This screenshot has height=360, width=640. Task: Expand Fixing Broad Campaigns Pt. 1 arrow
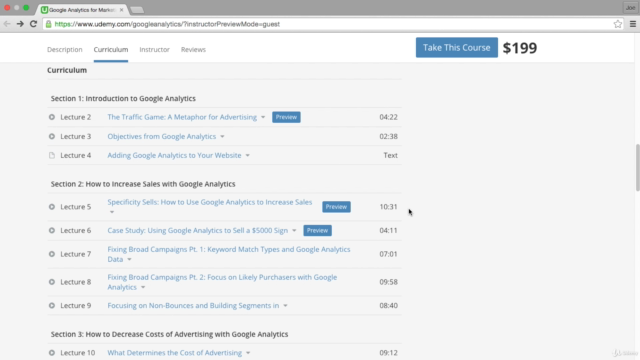click(x=129, y=260)
